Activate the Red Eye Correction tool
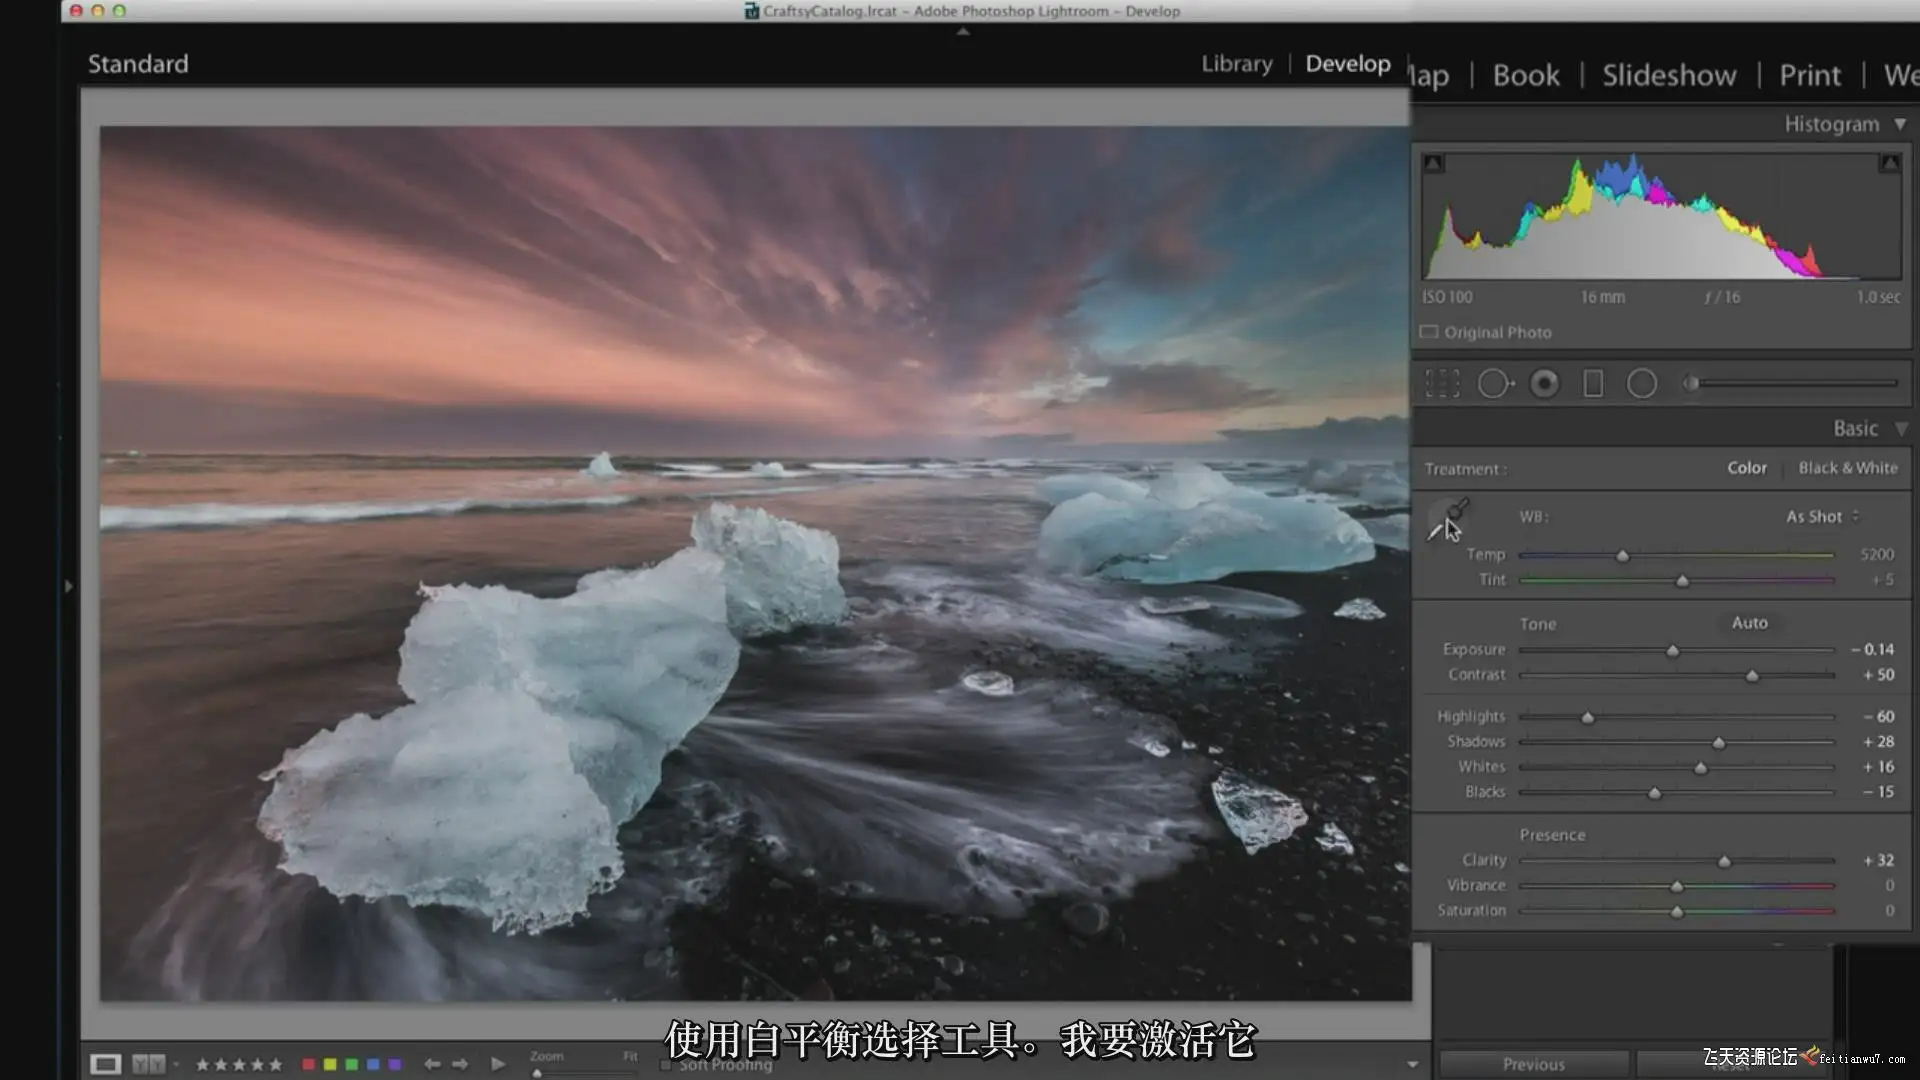1920x1080 pixels. [1544, 384]
